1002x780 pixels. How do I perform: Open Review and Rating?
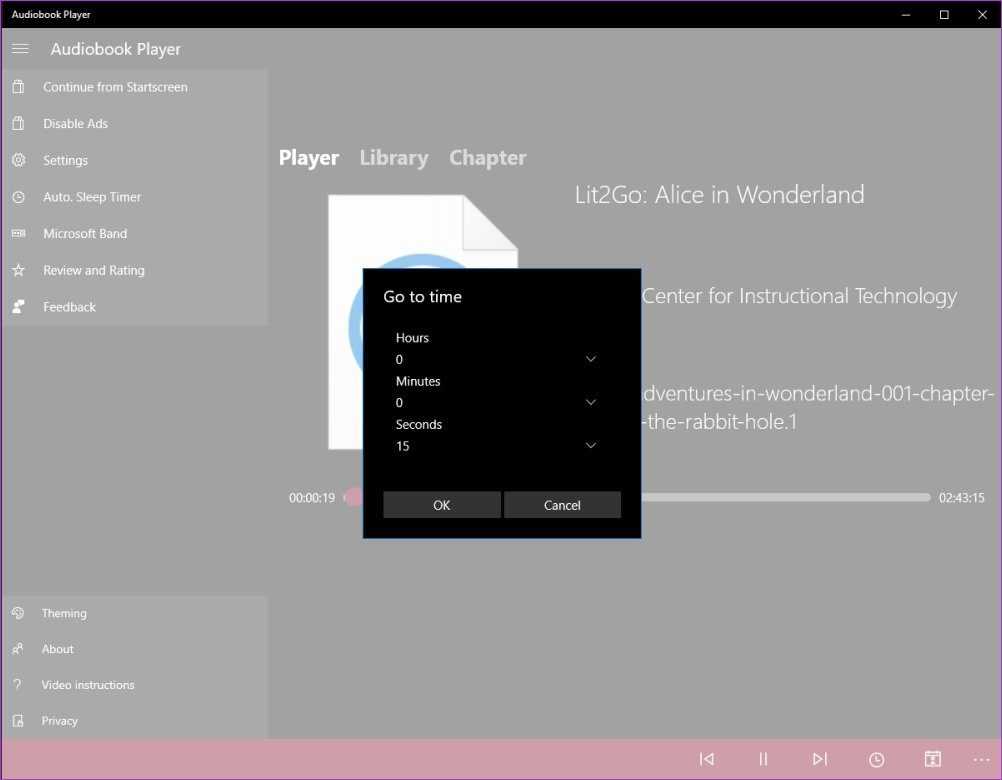coord(94,270)
